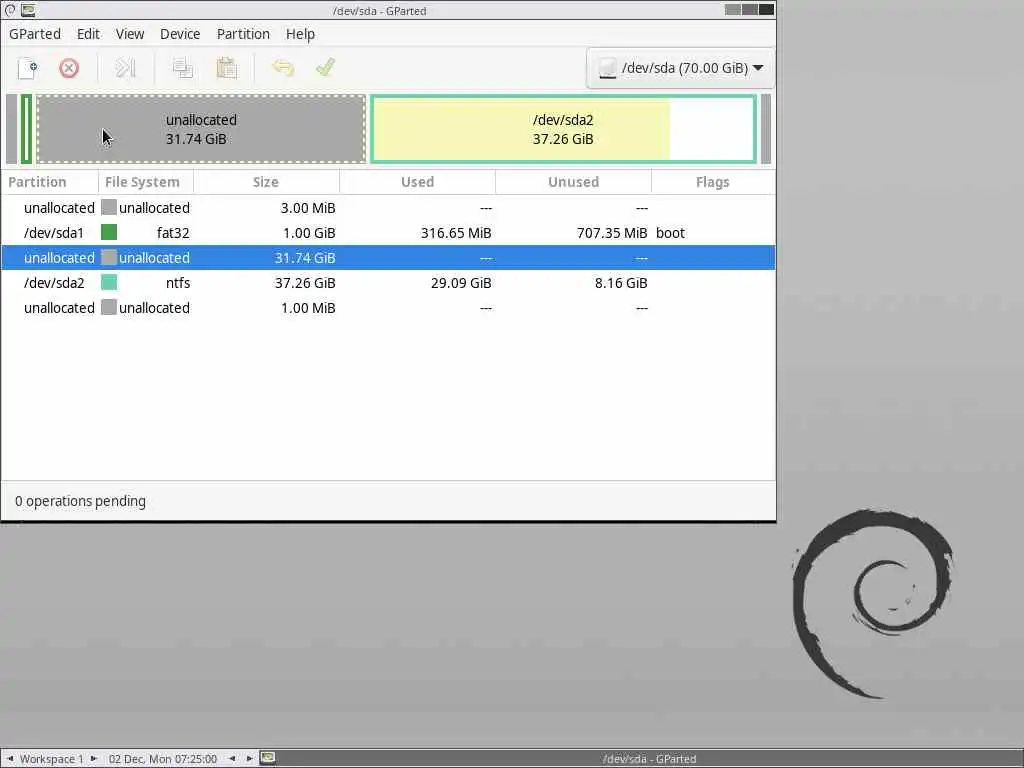Click the teal ntfs color swatch

click(109, 283)
